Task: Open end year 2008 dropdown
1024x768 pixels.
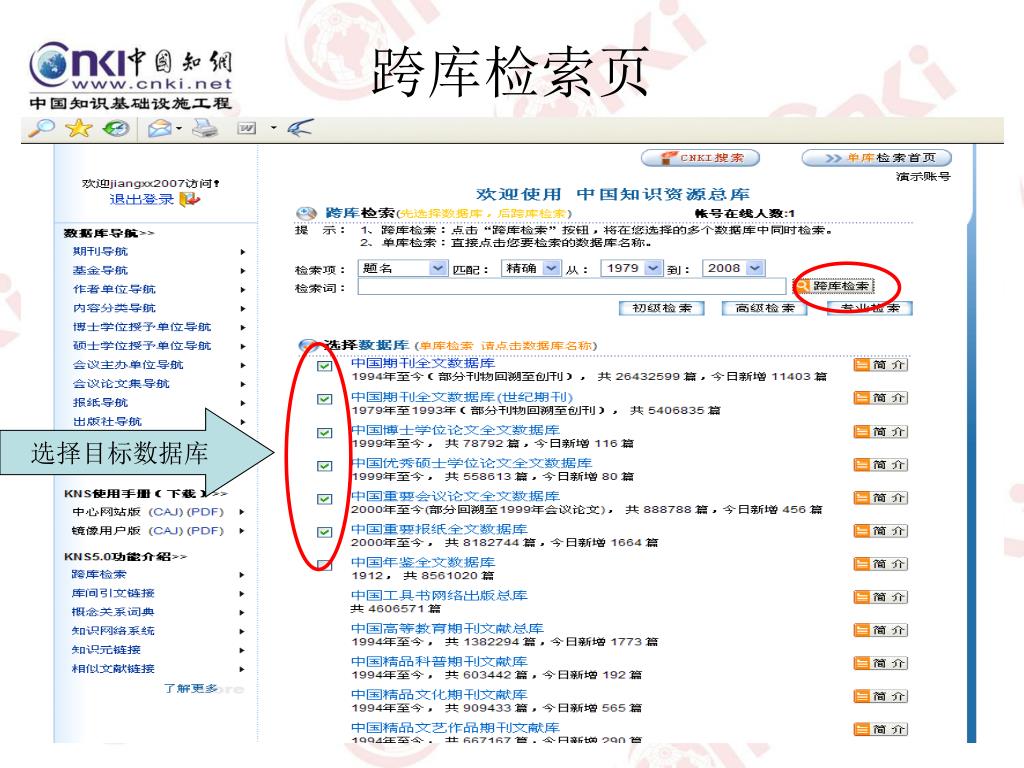Action: pos(733,268)
